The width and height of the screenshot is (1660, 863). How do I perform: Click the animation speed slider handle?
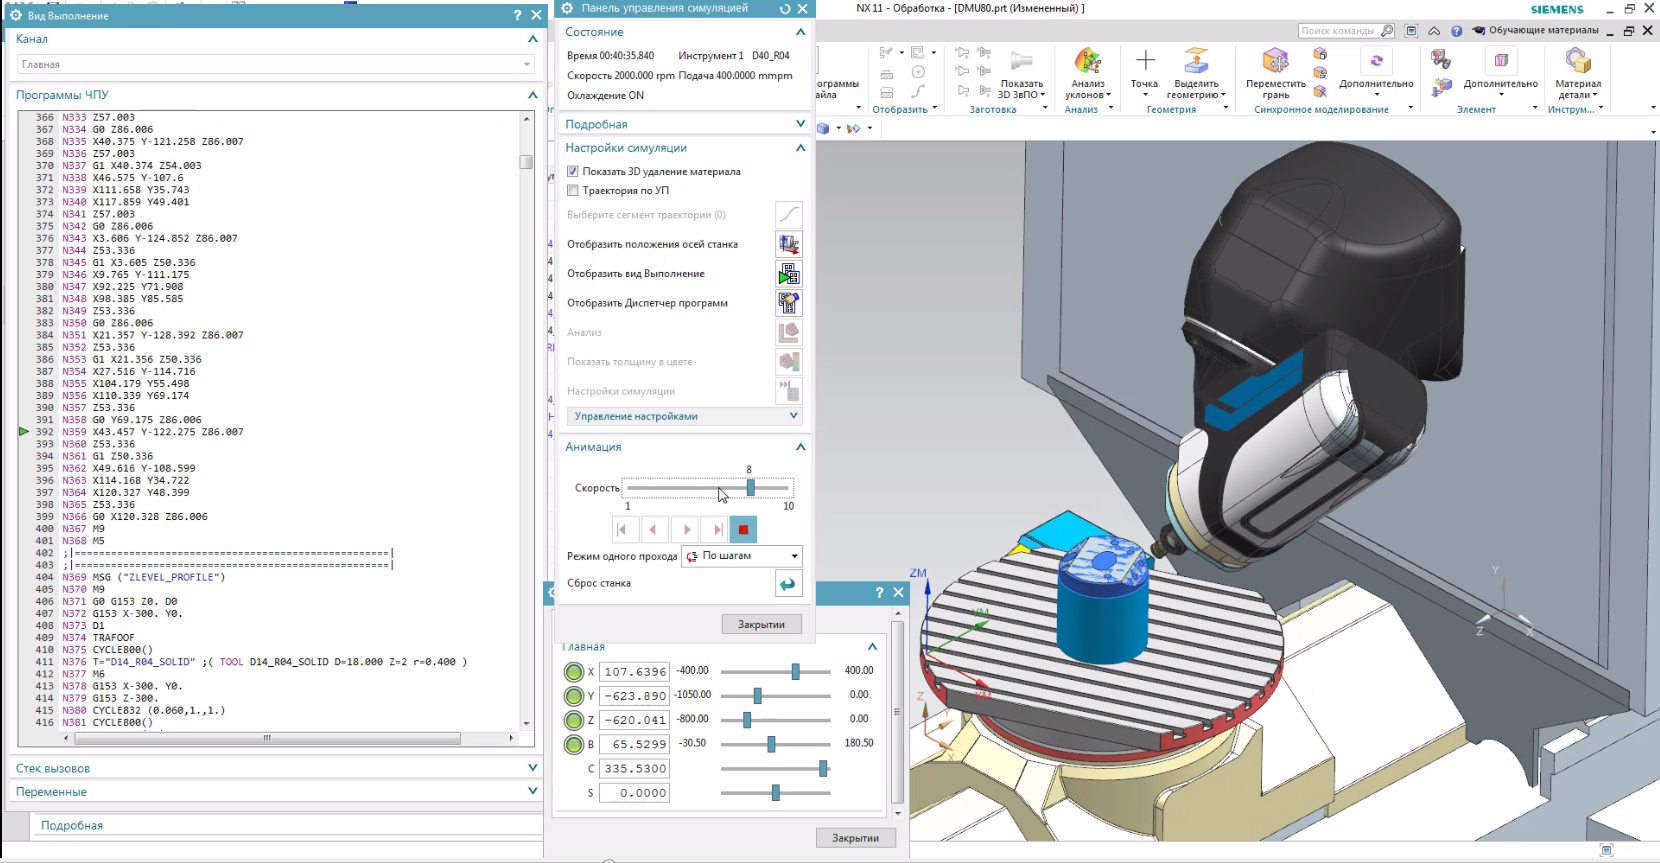coord(750,488)
